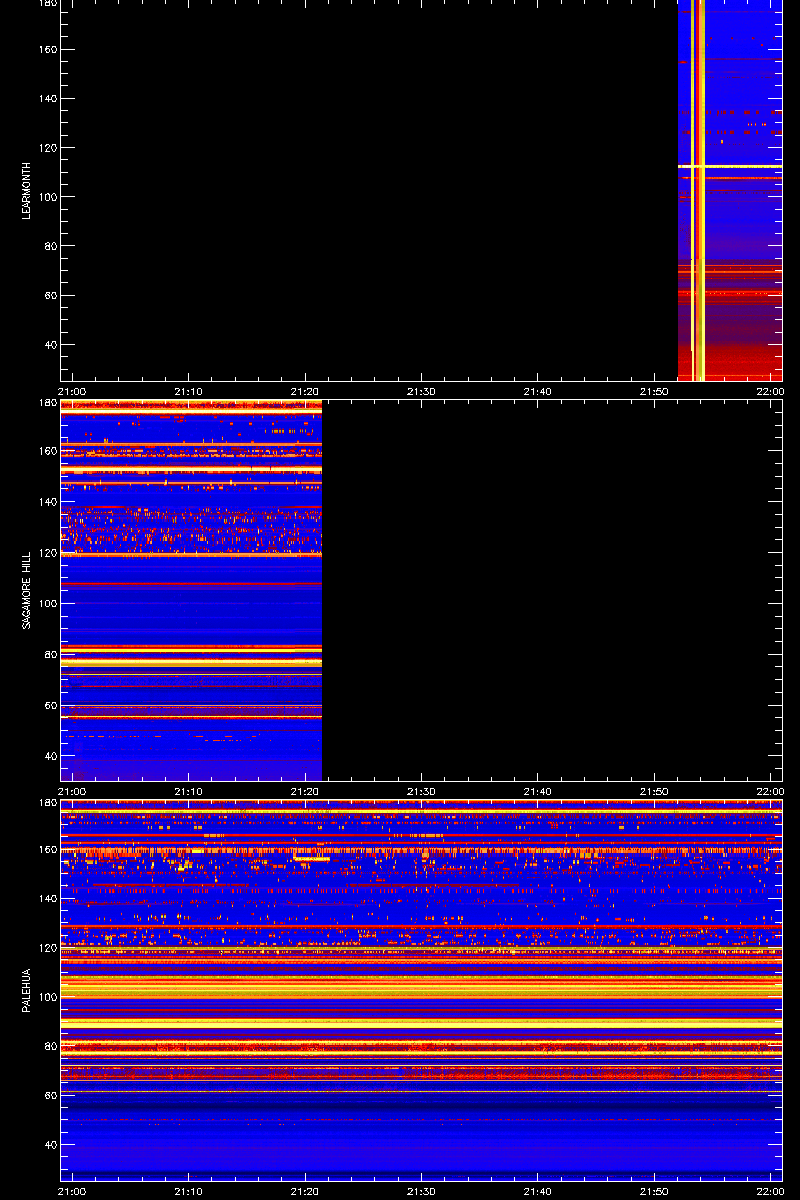Click the 80 frequency tick on Palehua axis
The height and width of the screenshot is (1200, 800).
(x=50, y=1046)
